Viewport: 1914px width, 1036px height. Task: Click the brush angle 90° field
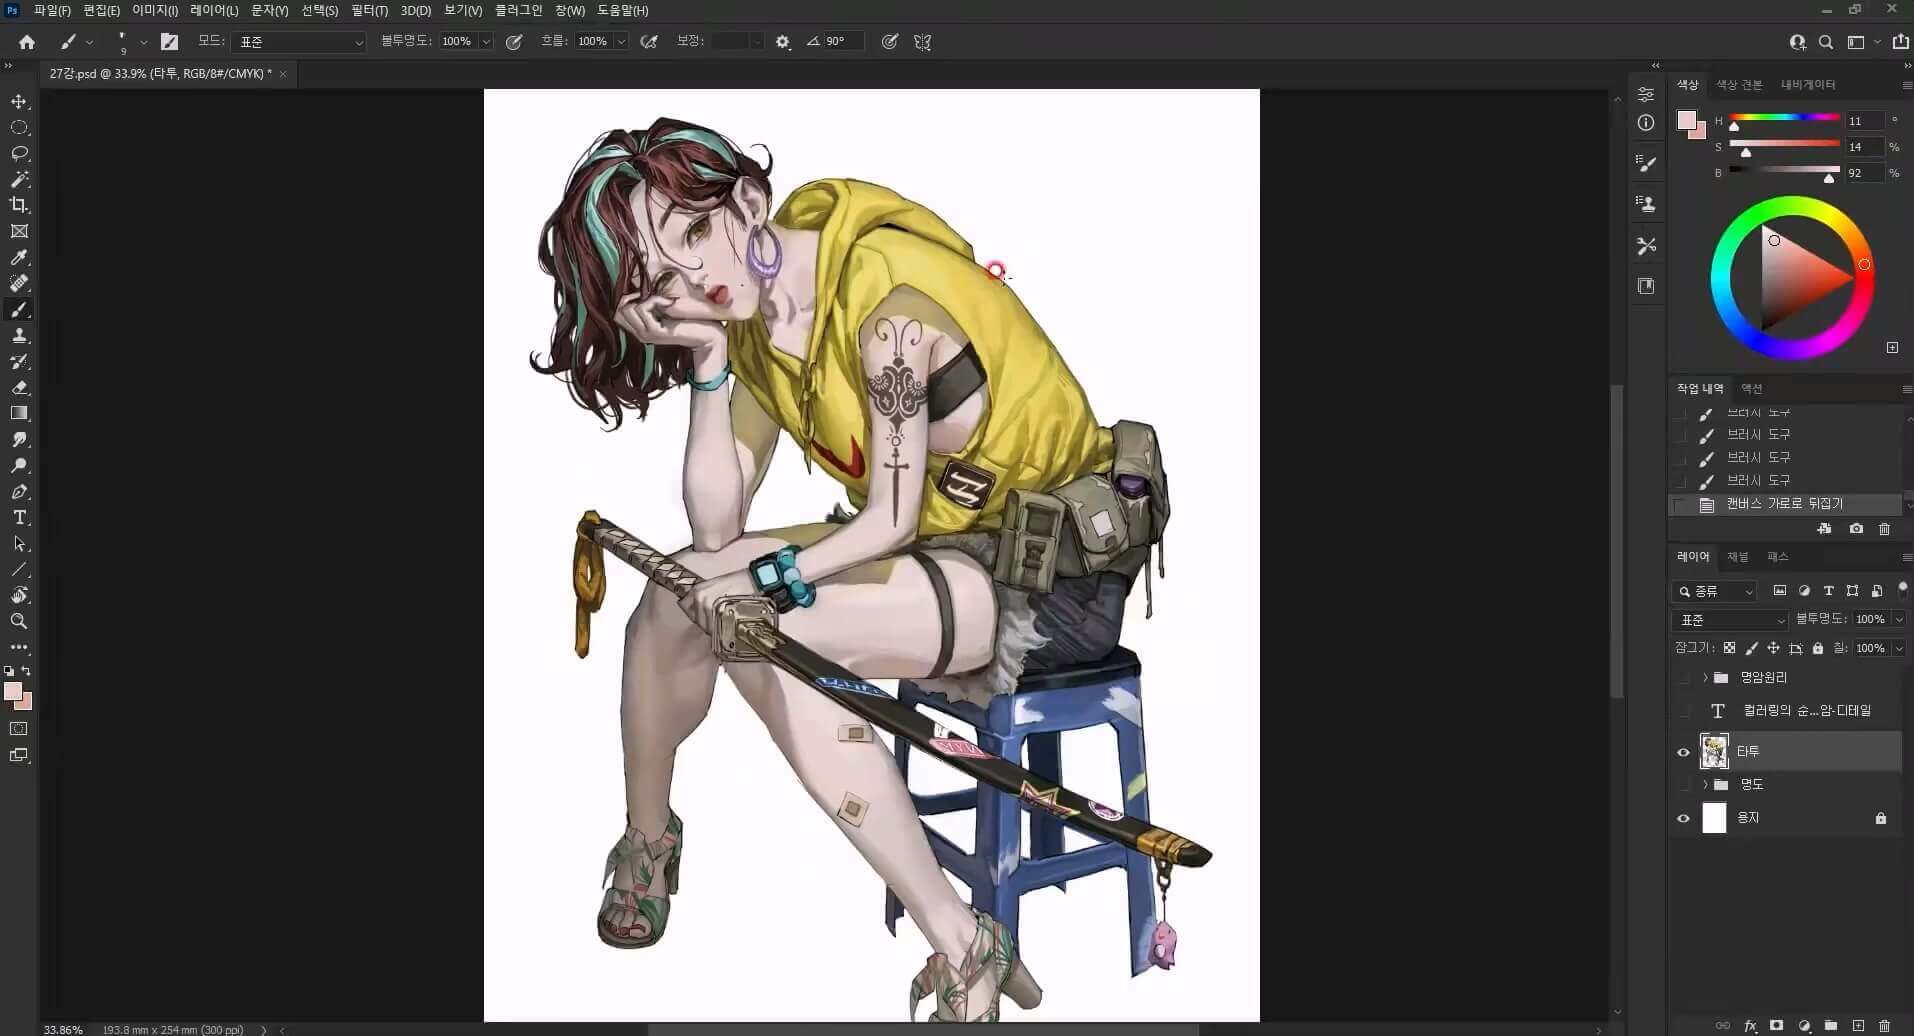coord(842,42)
